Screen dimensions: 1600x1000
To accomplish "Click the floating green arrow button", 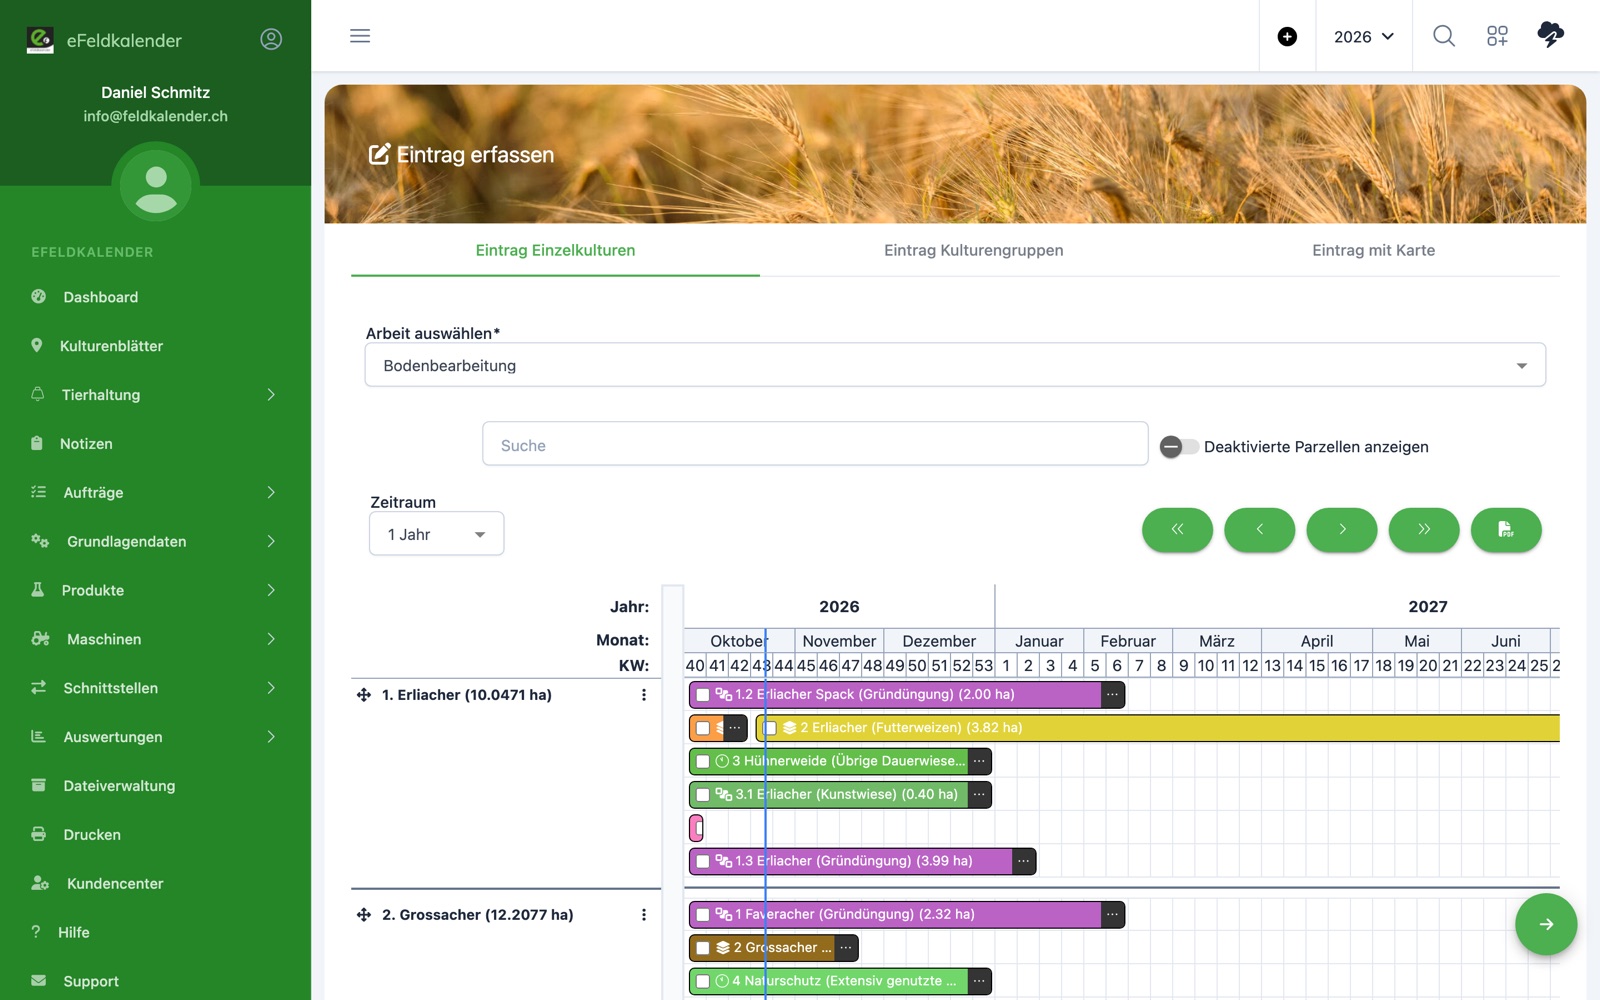I will [1546, 924].
